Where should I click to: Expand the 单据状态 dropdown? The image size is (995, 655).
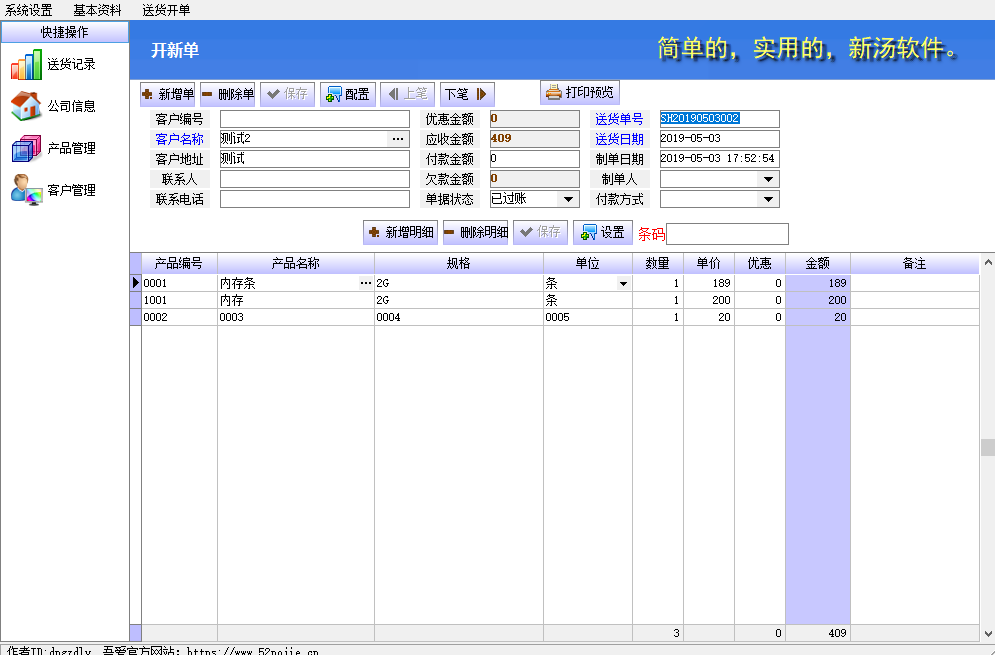click(568, 199)
